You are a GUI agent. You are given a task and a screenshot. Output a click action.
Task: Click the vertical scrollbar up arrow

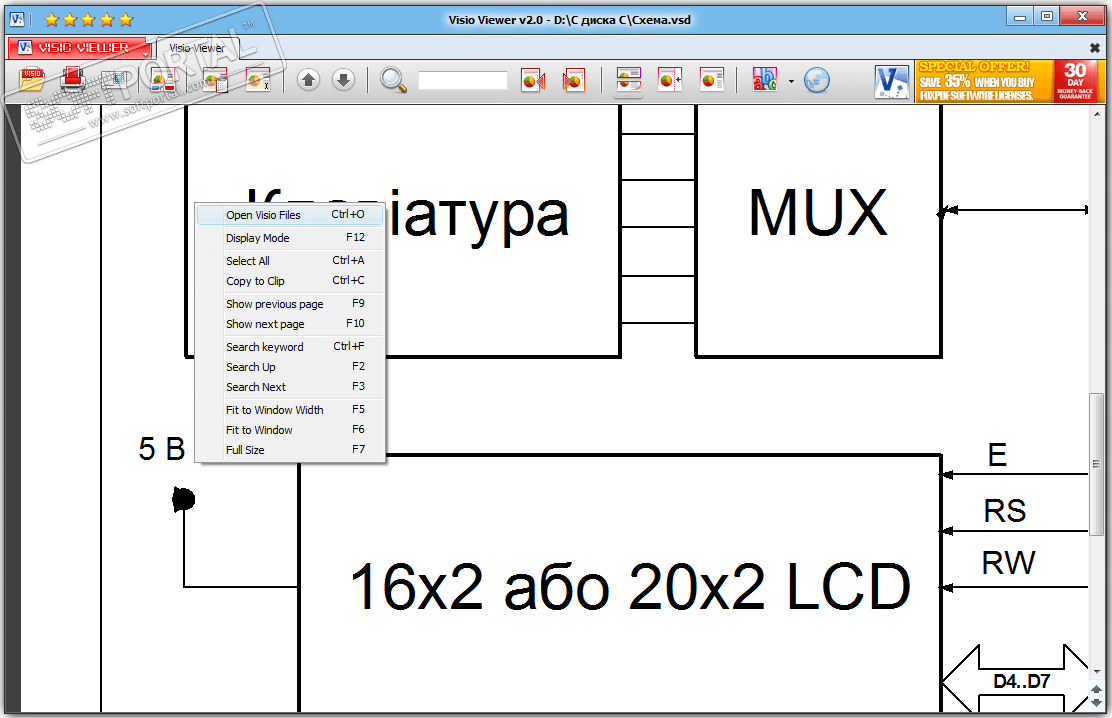click(1096, 114)
